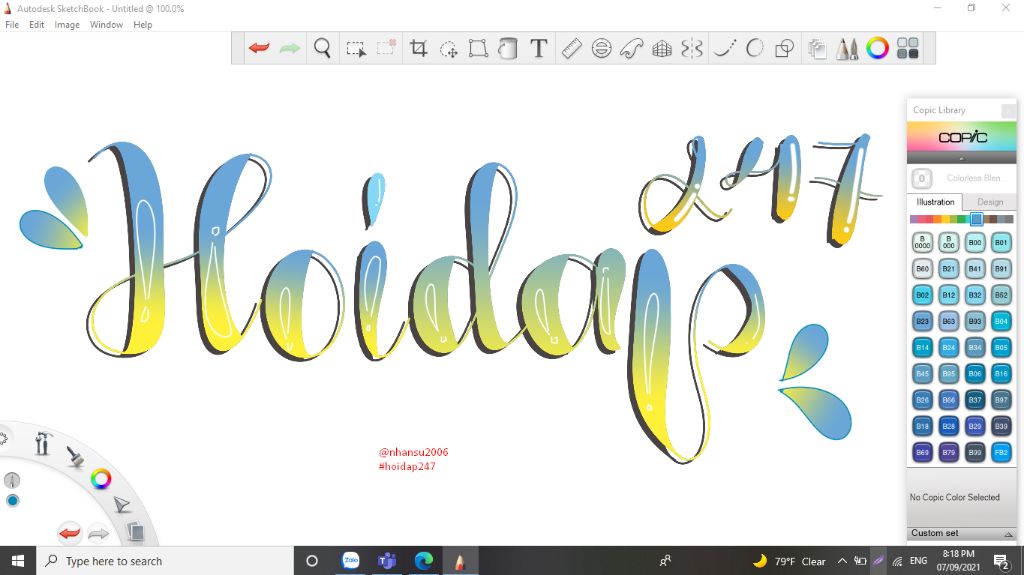Focus the taskbar search box
Screen dimensions: 1024x575
(165, 561)
